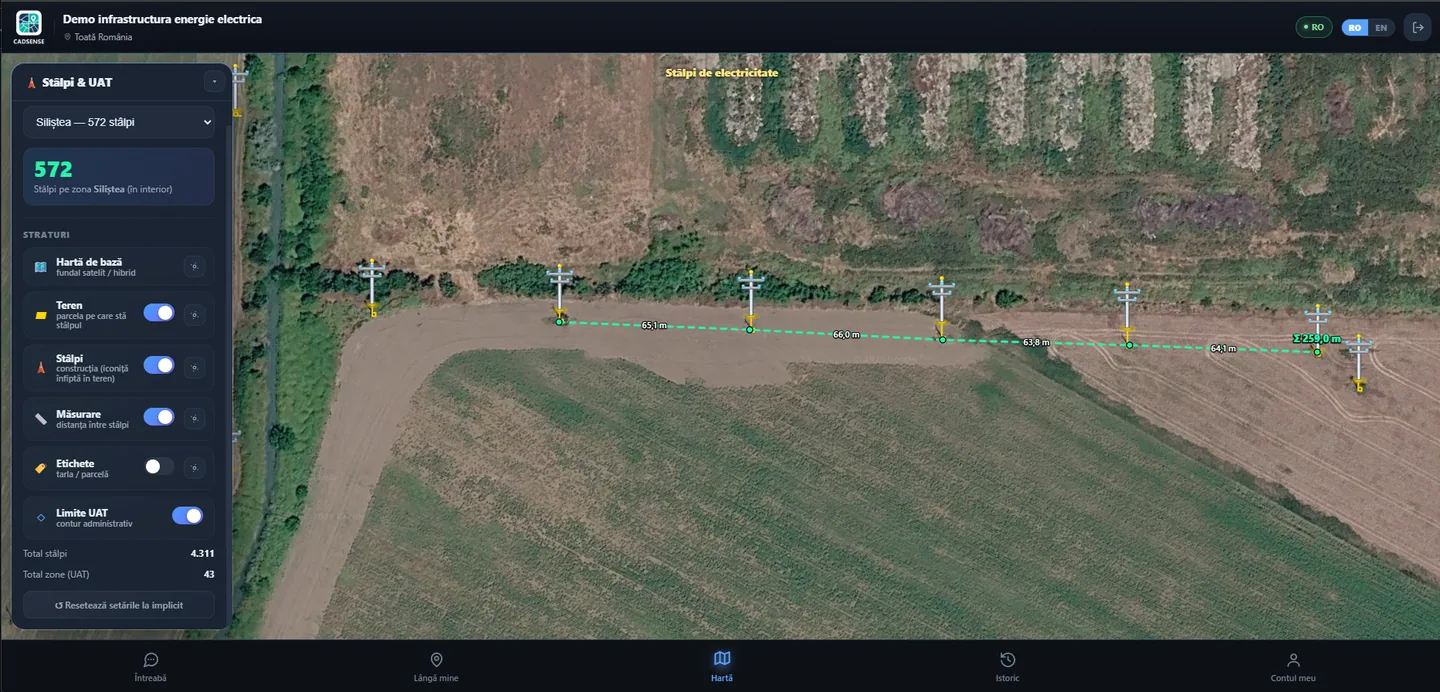
Task: Select the Hartă tab
Action: pyautogui.click(x=722, y=667)
